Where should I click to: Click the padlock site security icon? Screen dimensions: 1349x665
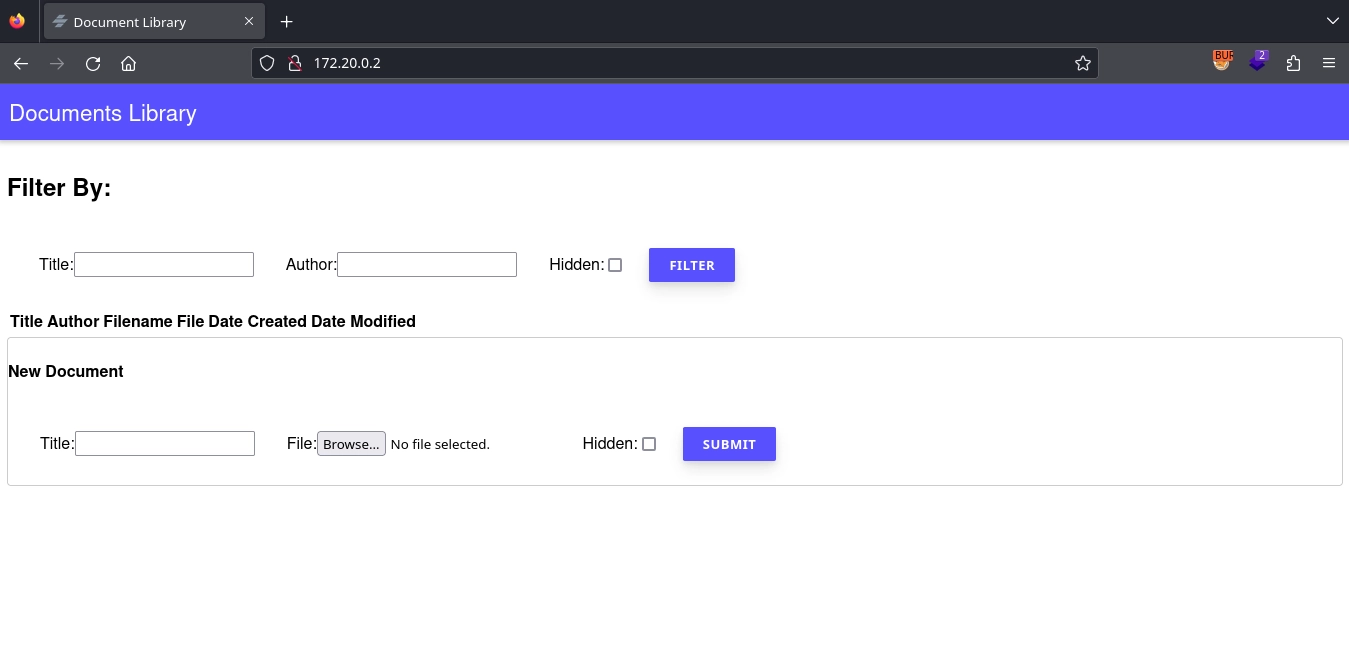coord(295,63)
